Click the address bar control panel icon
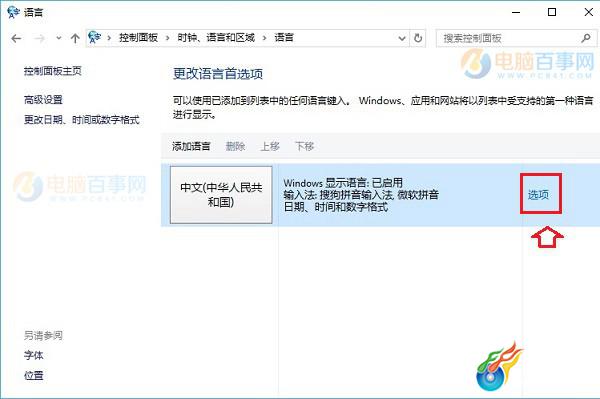Image resolution: width=600 pixels, height=399 pixels. (x=95, y=37)
